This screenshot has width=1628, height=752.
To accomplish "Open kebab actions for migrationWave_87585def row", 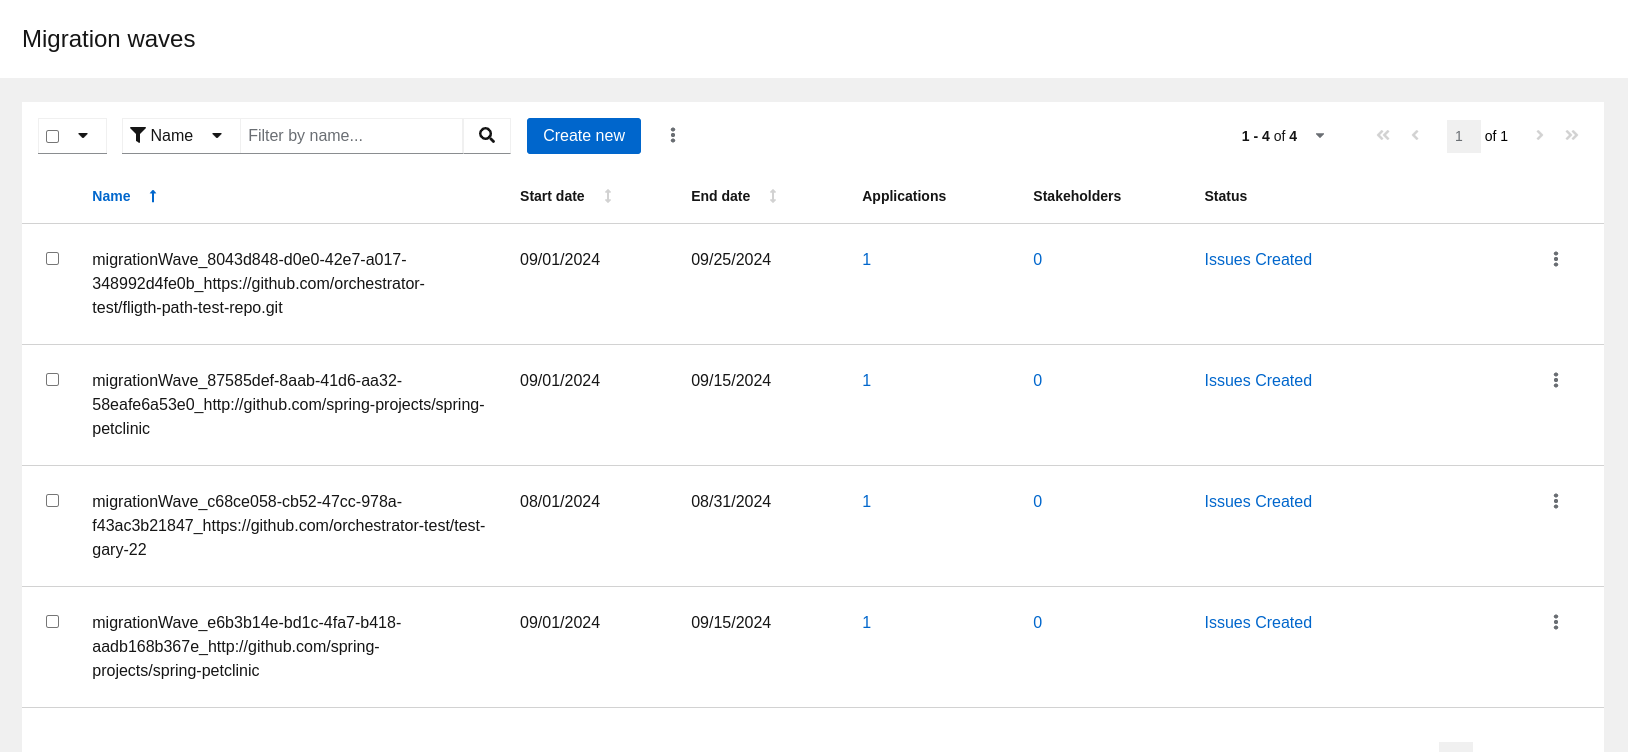I will (1555, 380).
